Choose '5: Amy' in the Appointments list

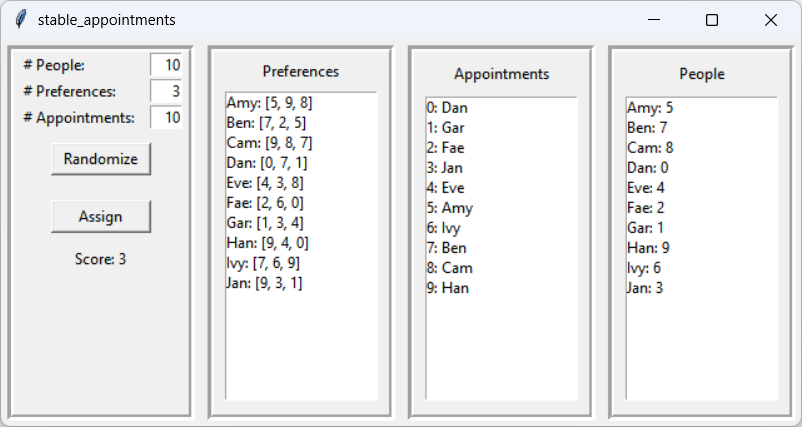(449, 208)
